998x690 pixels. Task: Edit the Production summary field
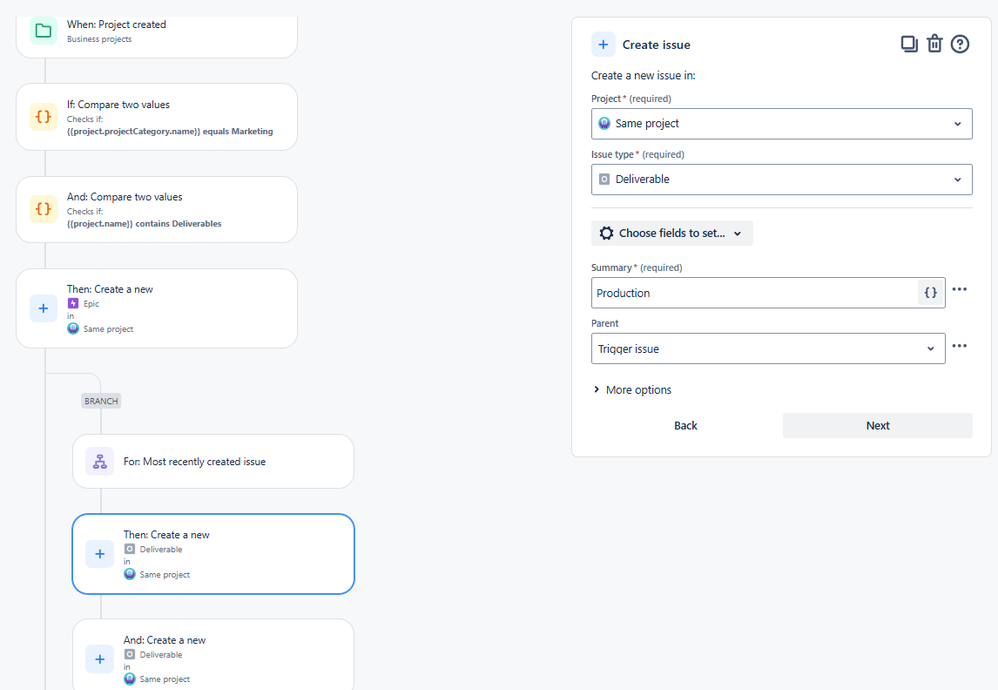coord(750,293)
